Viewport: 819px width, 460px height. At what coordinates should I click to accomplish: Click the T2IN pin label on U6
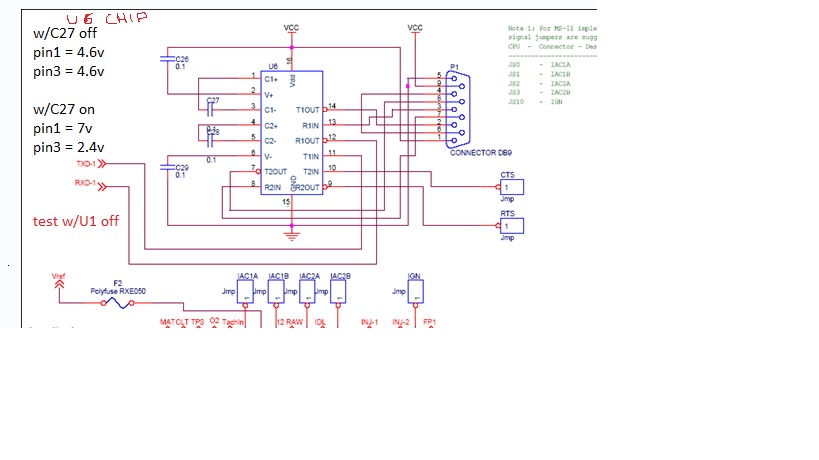[x=311, y=172]
